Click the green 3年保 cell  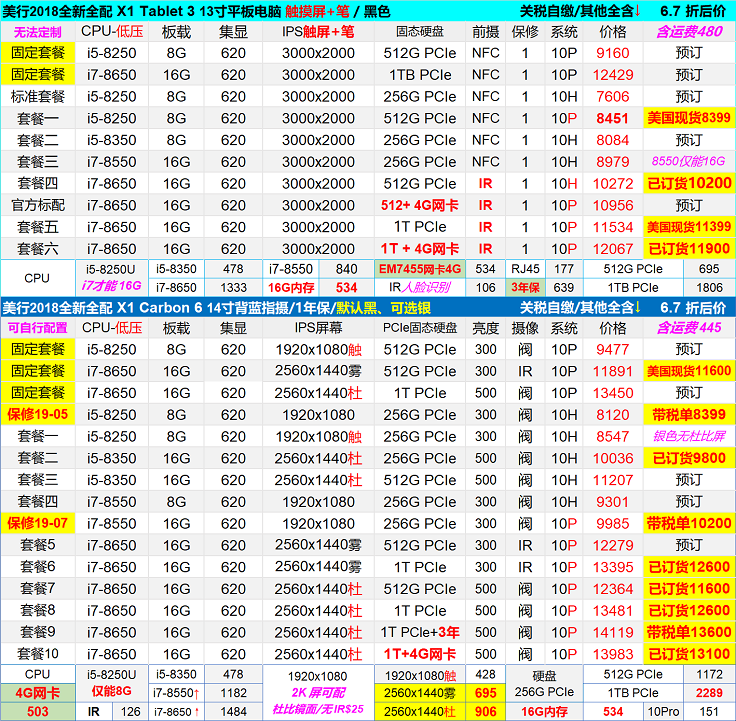point(525,287)
